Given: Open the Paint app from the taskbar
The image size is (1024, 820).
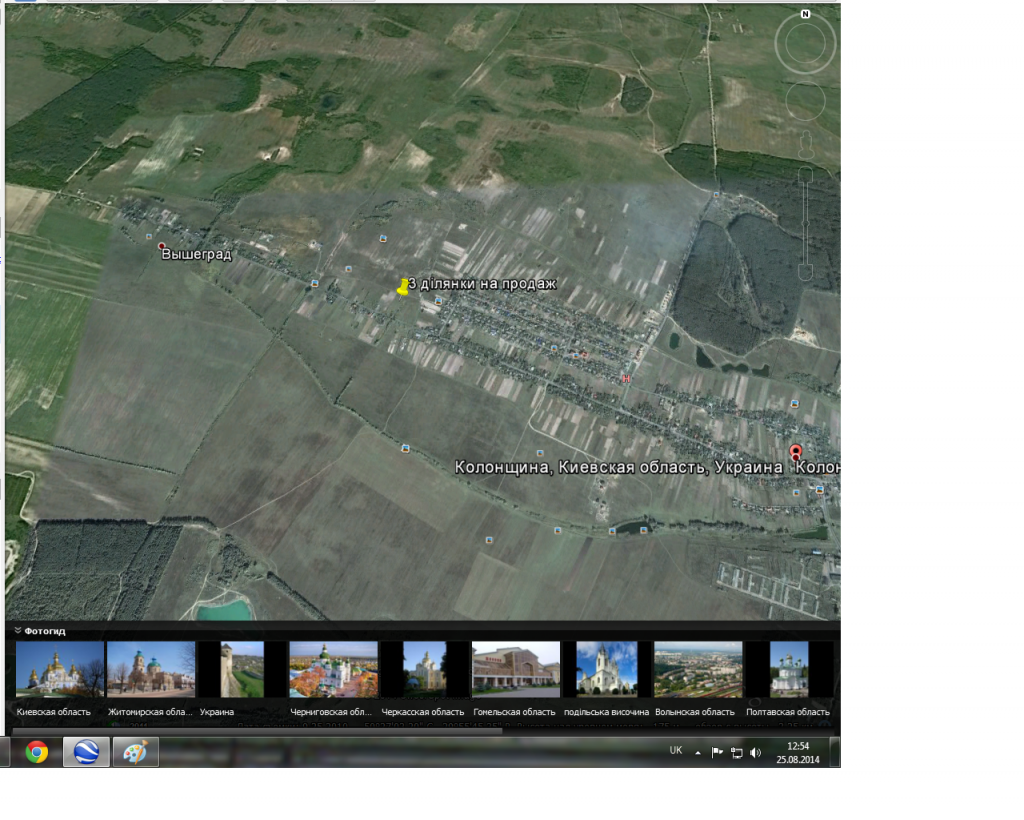Looking at the screenshot, I should tap(134, 752).
